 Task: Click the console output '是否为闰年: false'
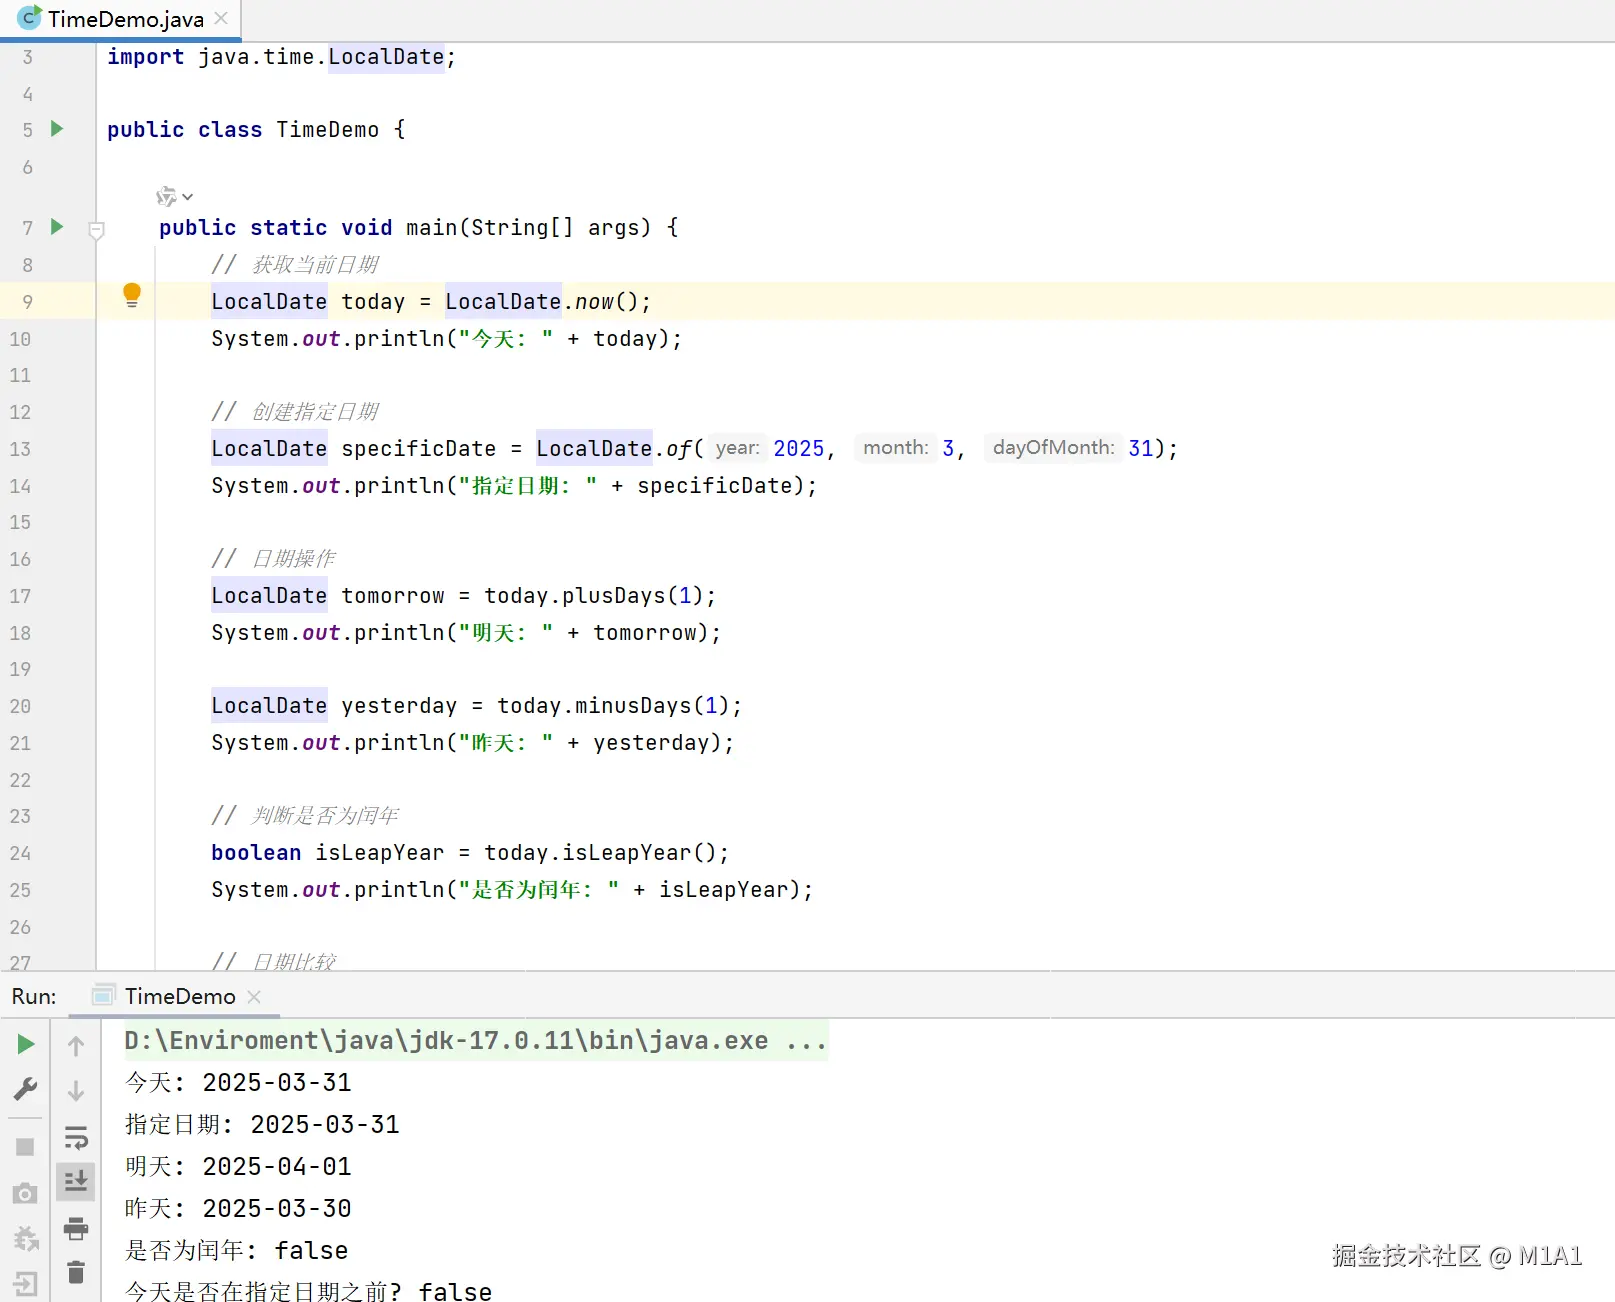tap(236, 1251)
